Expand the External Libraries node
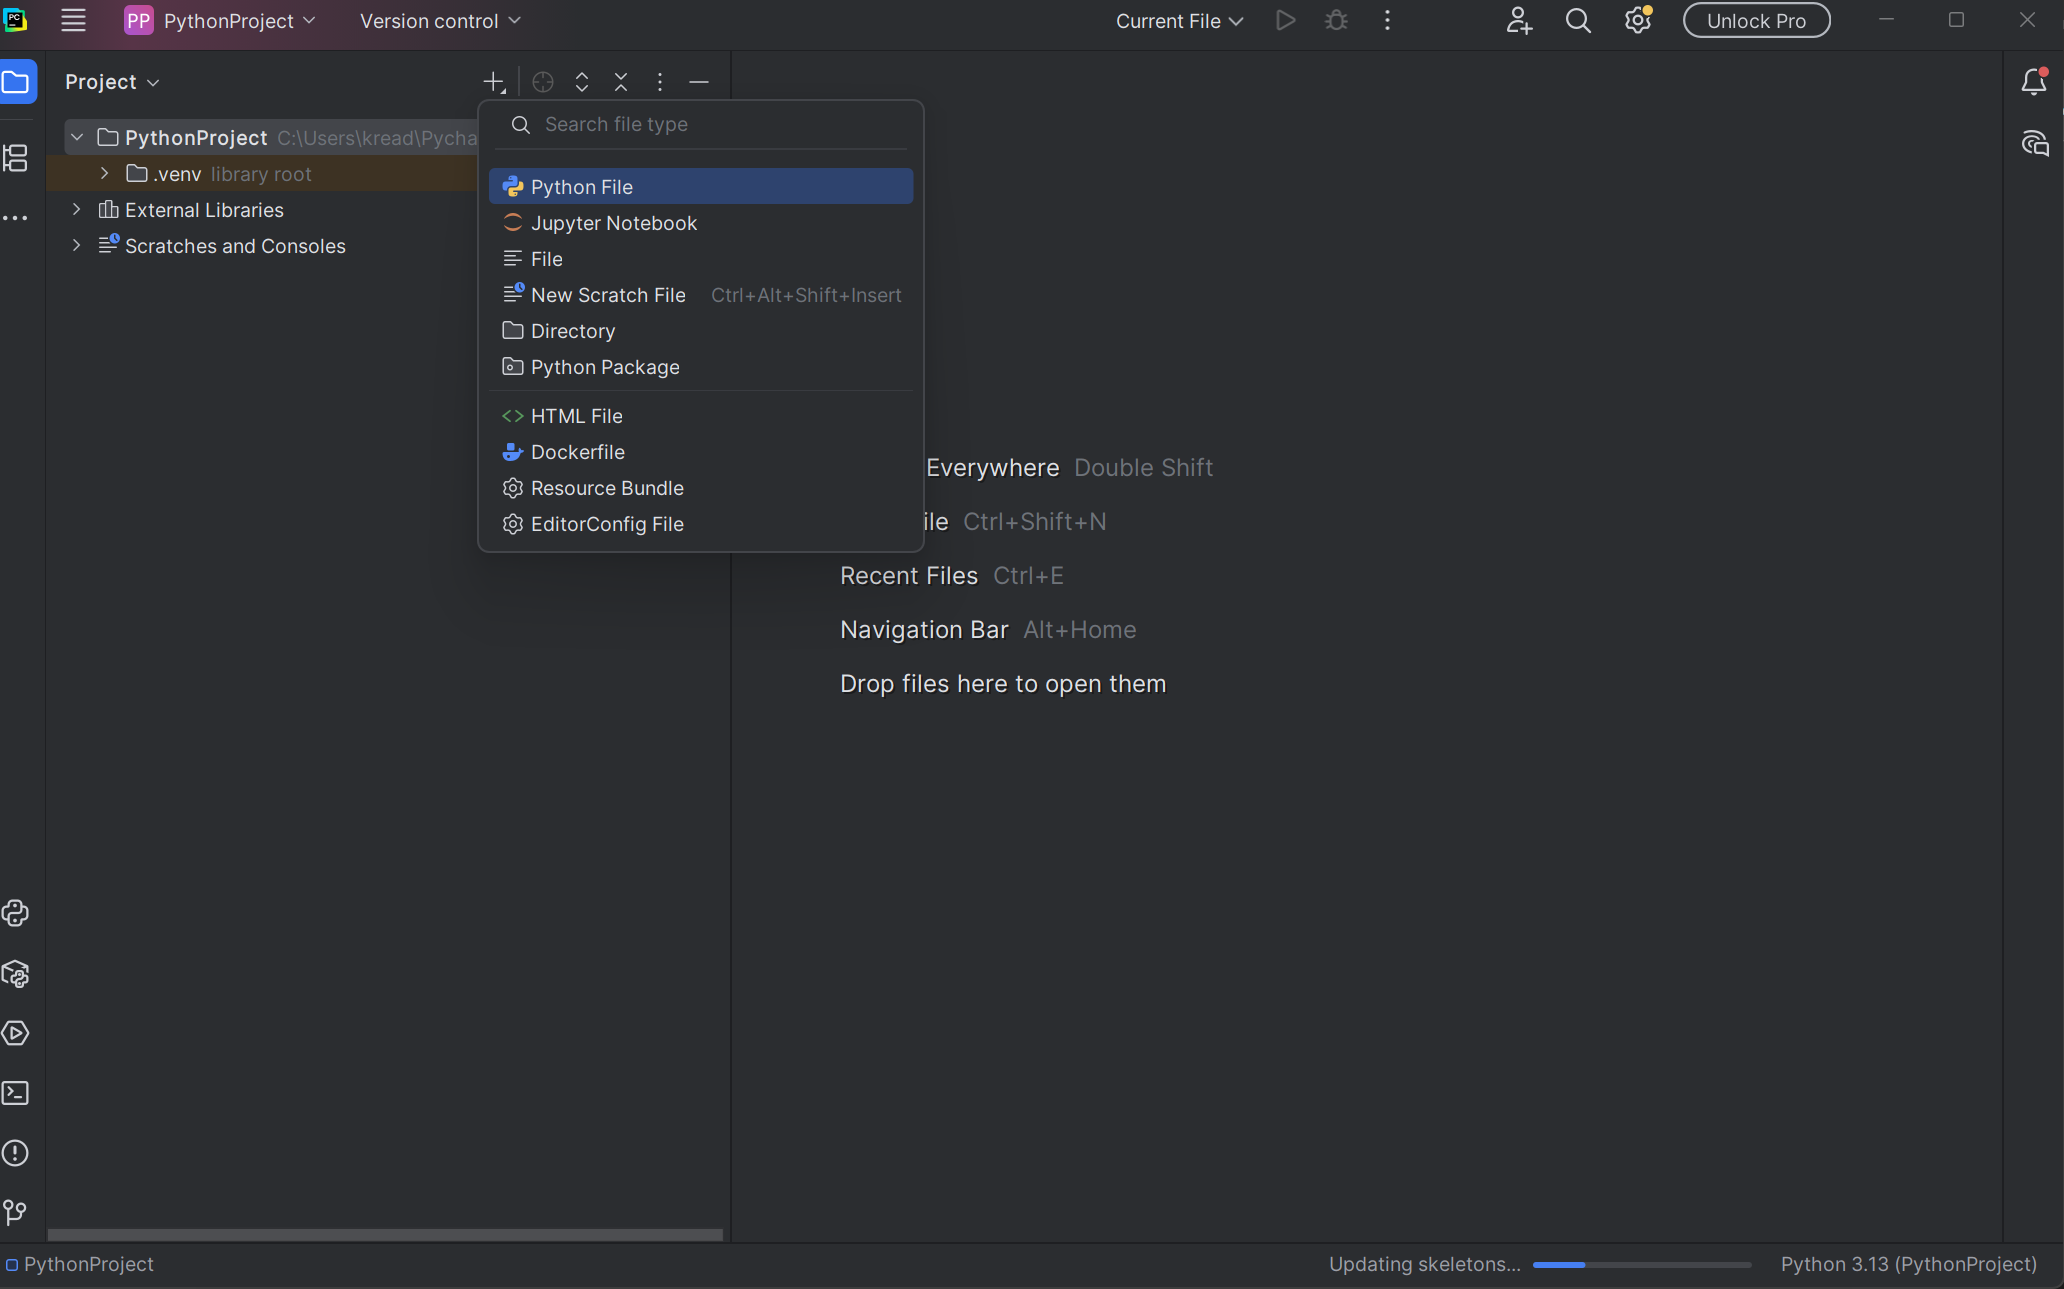Screen dimensions: 2064x1289 point(76,210)
